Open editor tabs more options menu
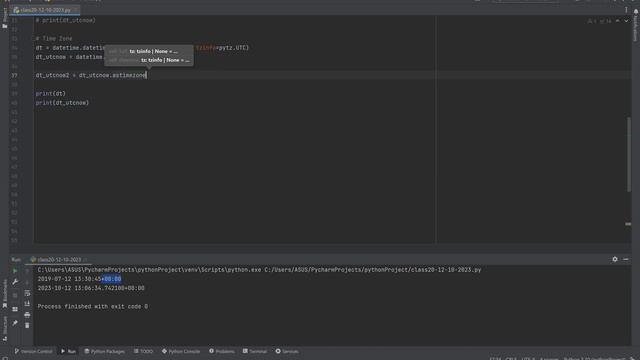Screen dimensions: 640x360 click(626, 10)
